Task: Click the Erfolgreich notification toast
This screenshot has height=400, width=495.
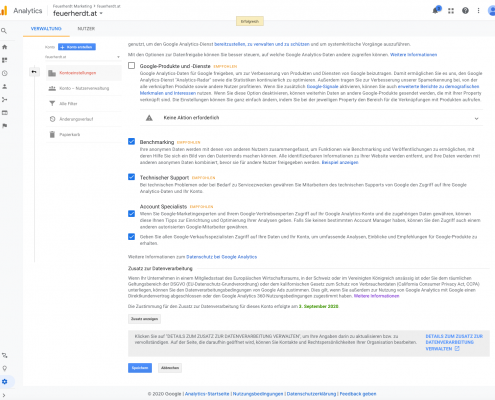Action: click(250, 21)
